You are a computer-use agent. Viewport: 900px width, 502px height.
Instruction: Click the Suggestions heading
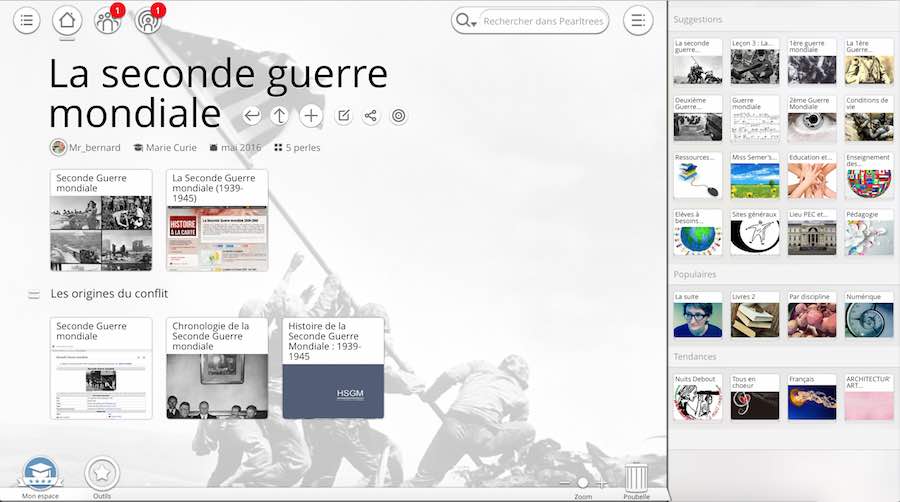coord(697,20)
